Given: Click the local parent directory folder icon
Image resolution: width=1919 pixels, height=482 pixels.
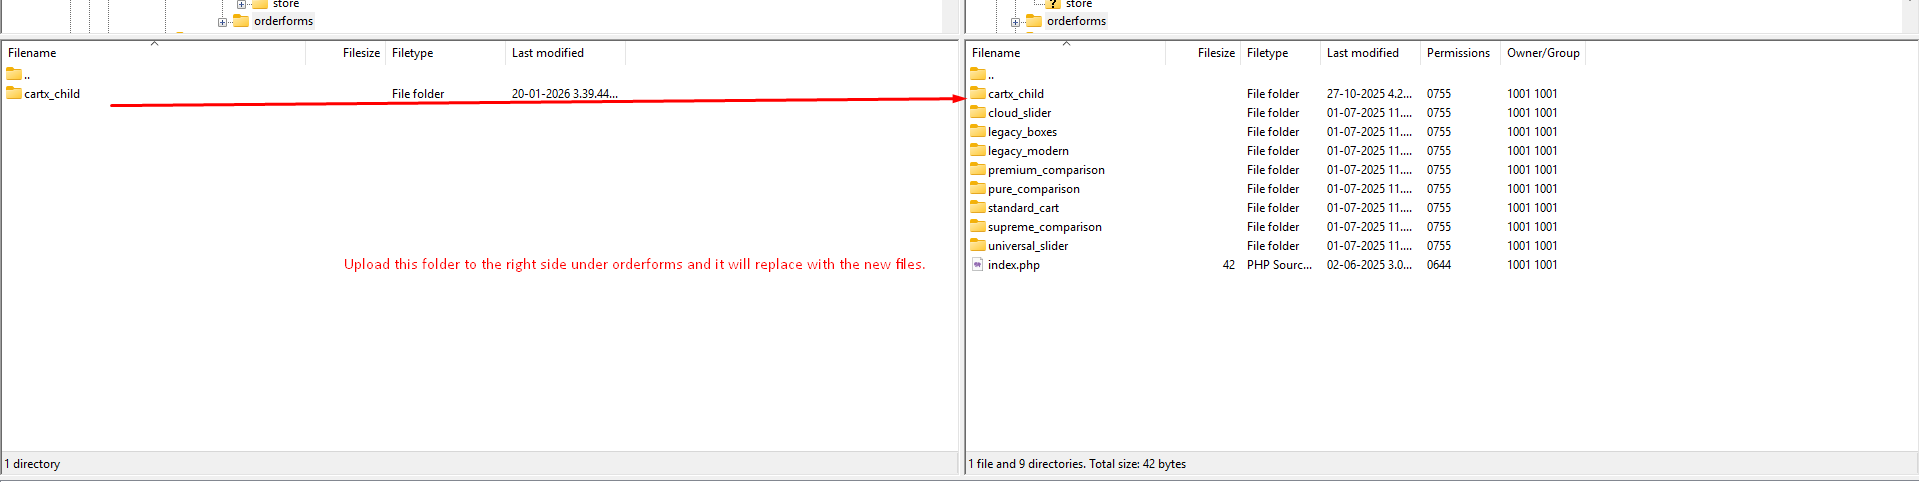Looking at the screenshot, I should click(14, 74).
